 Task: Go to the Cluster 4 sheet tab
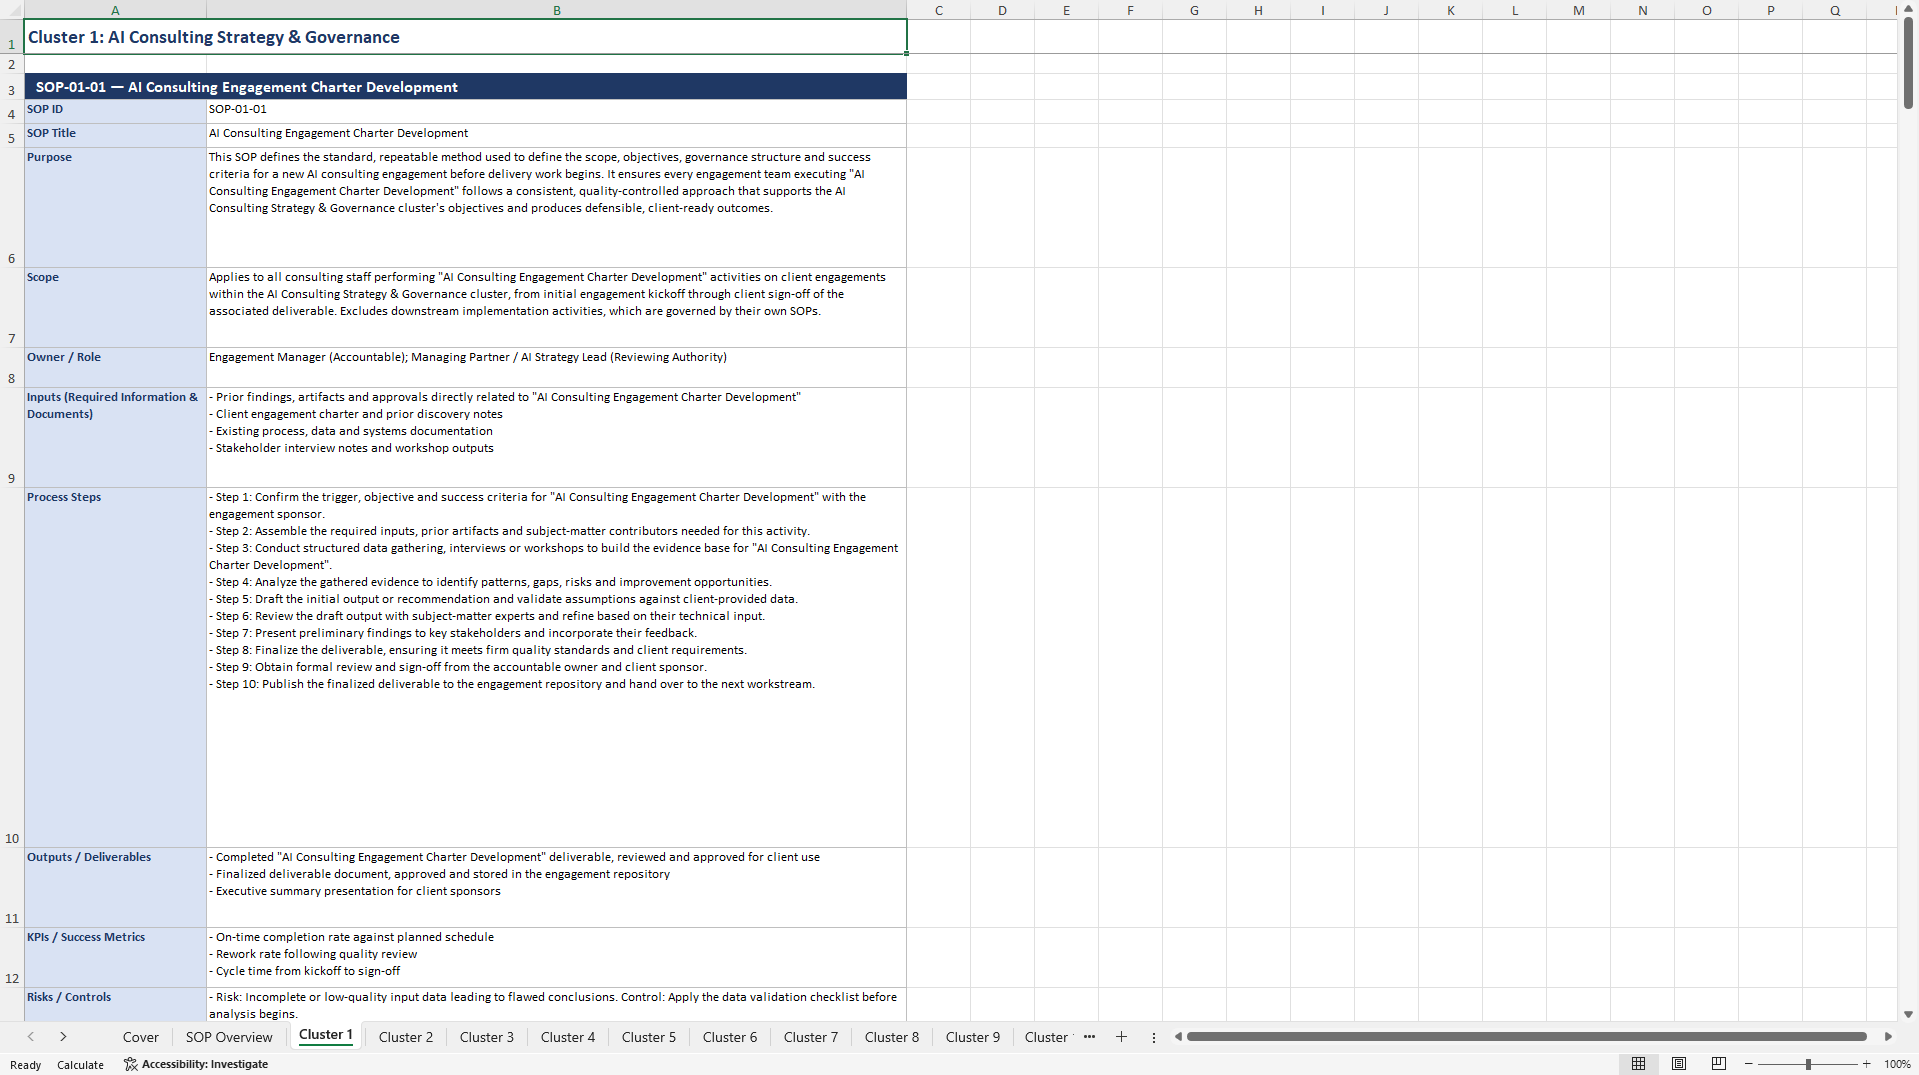coord(568,1037)
